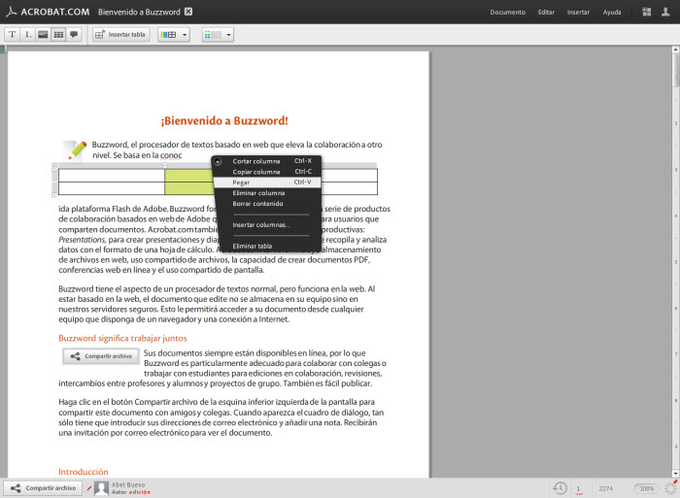Click the Compartir archivo image in document
The width and height of the screenshot is (680, 498).
pos(101,356)
